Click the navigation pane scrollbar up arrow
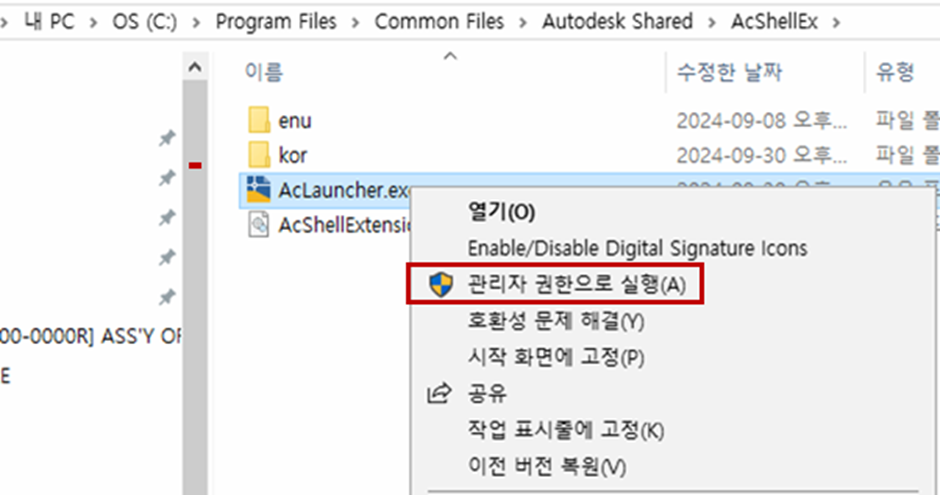Image resolution: width=940 pixels, height=495 pixels. pyautogui.click(x=195, y=67)
